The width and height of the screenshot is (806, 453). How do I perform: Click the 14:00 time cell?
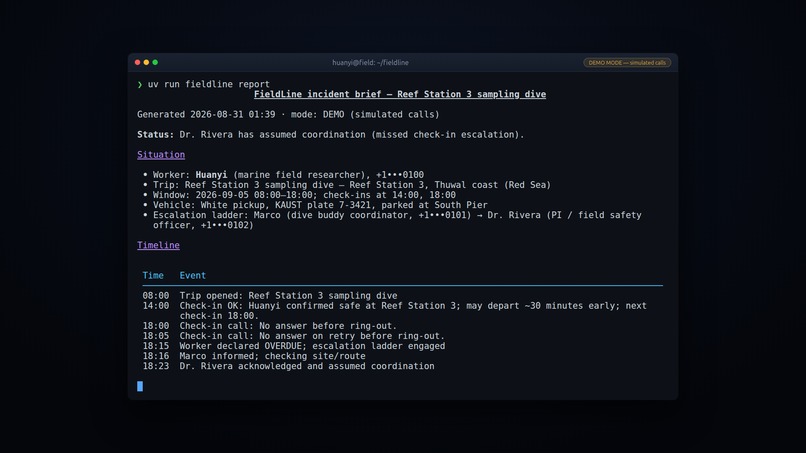[156, 306]
